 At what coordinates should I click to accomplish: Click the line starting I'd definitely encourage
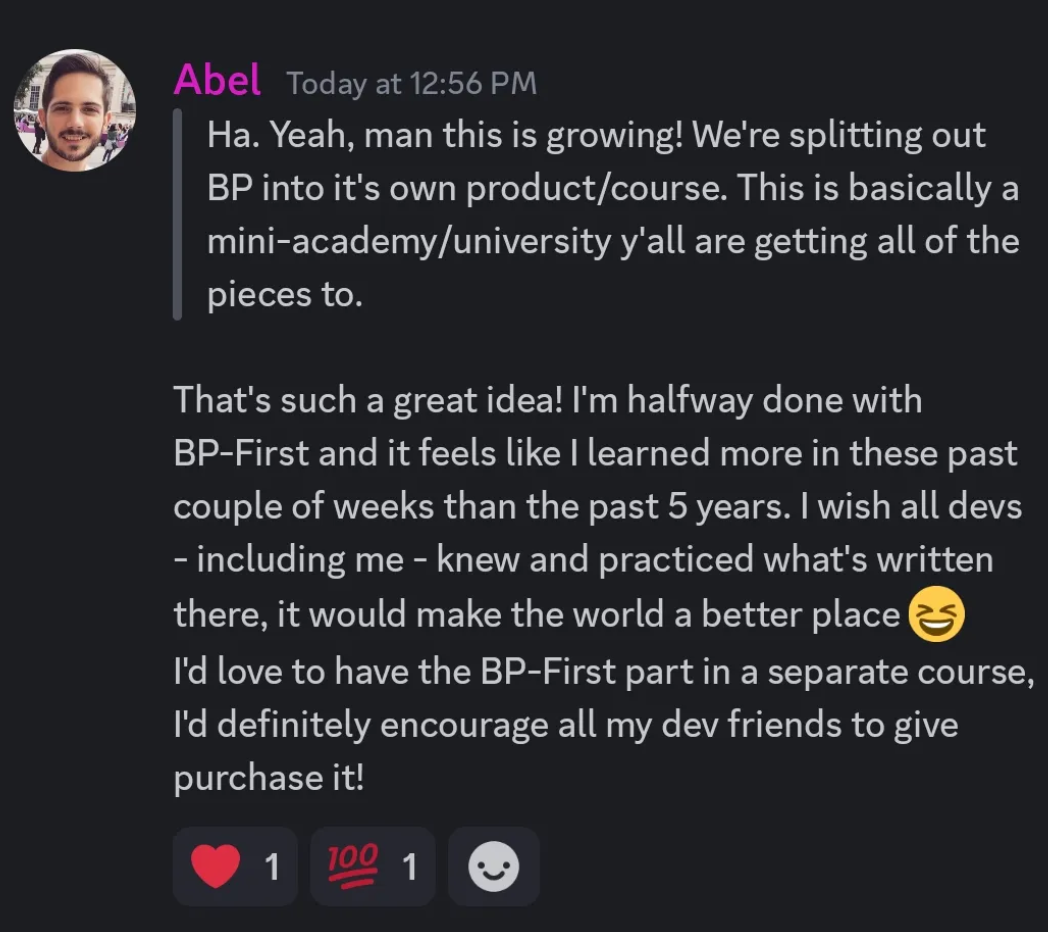pos(565,725)
